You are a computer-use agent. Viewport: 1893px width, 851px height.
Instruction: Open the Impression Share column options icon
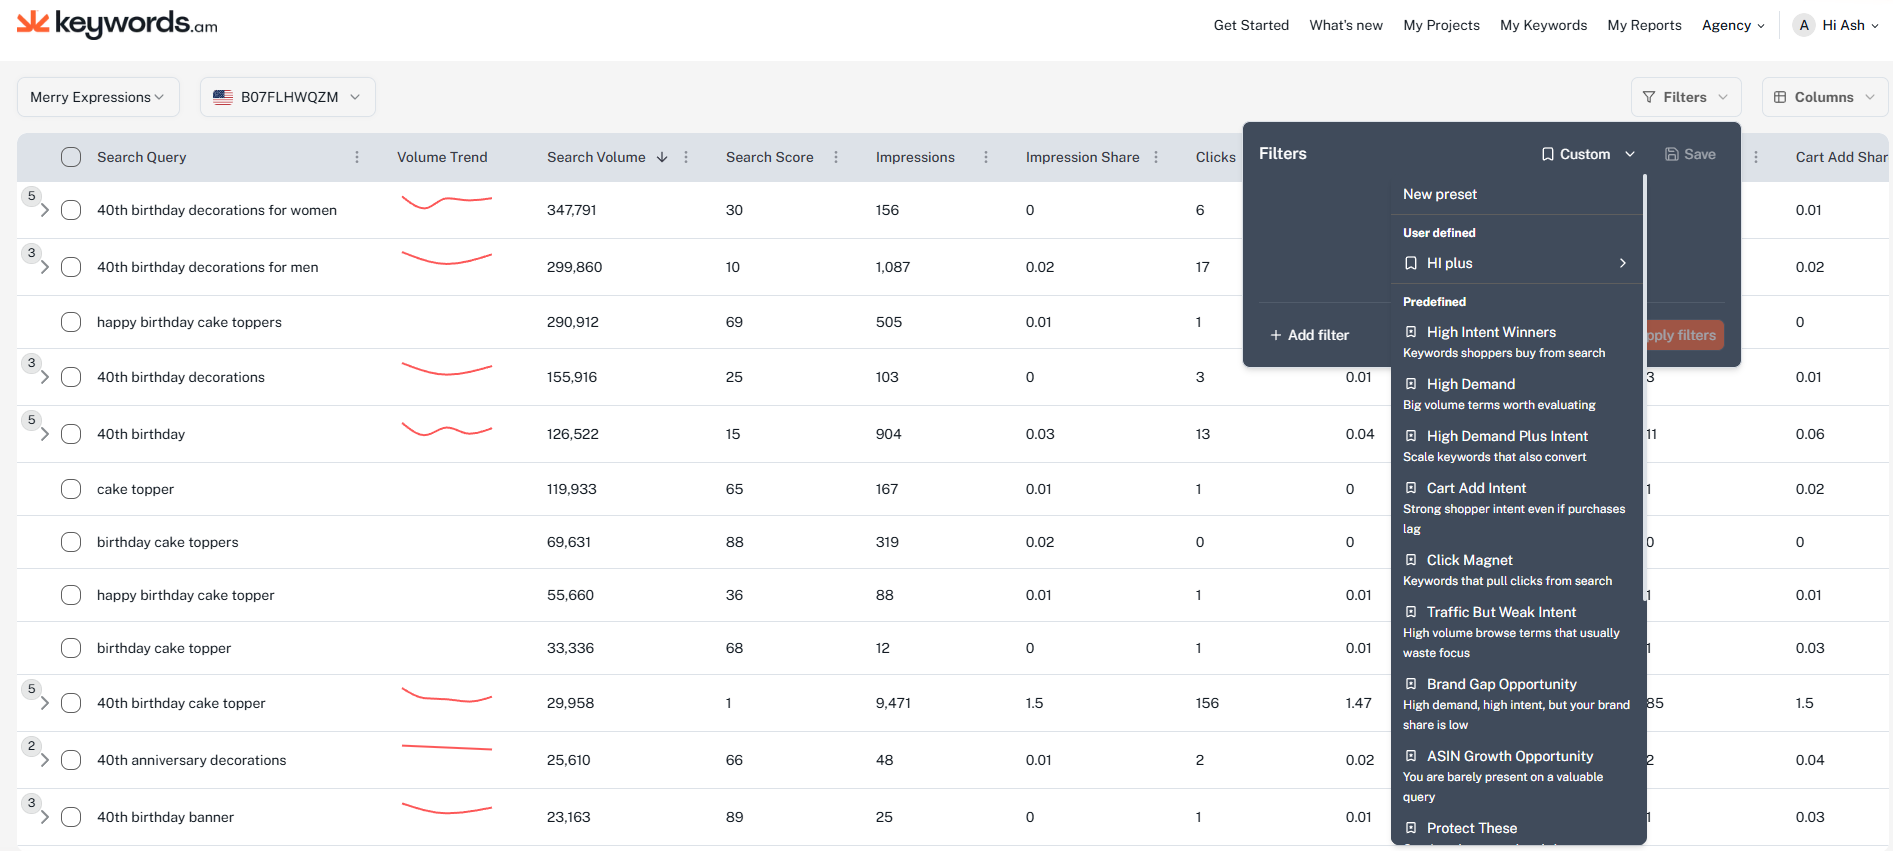click(1156, 157)
